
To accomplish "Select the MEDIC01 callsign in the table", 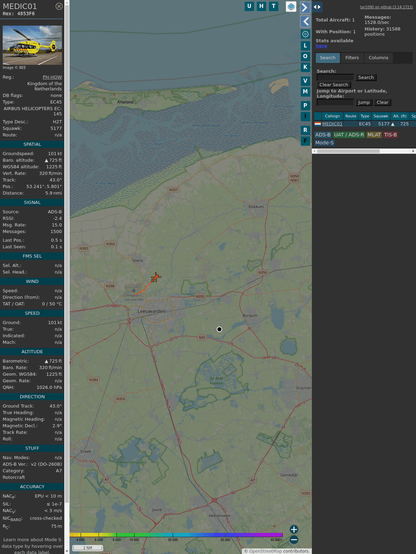I will click(332, 124).
